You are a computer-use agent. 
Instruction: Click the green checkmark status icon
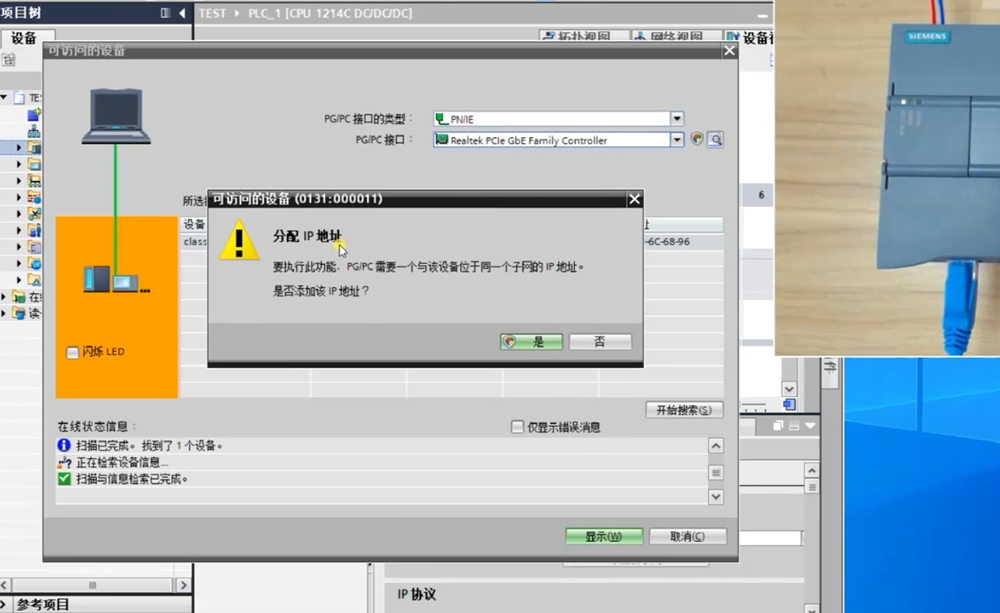[64, 479]
